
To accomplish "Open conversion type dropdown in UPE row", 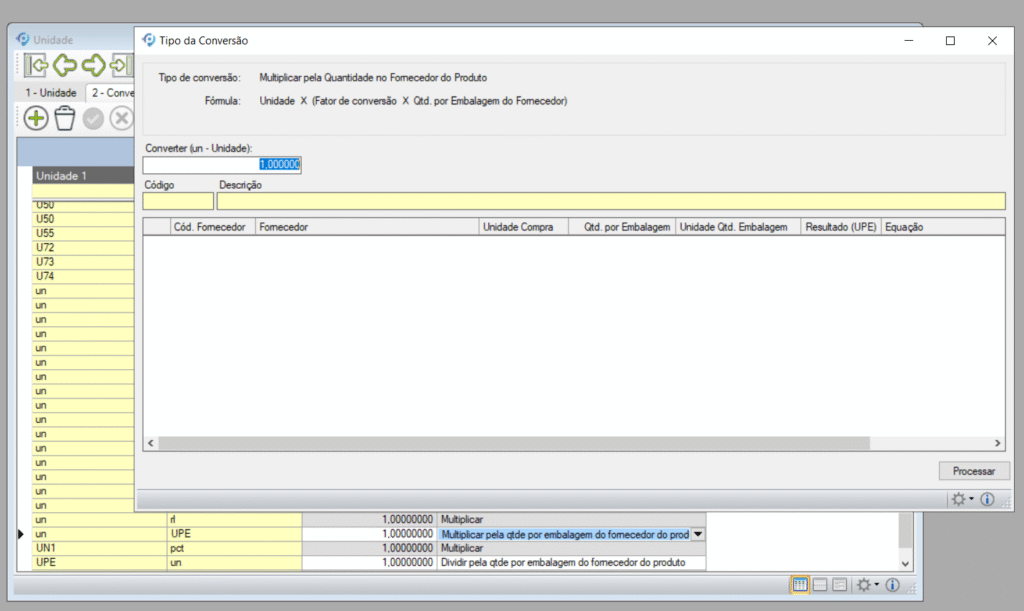I will tap(698, 534).
